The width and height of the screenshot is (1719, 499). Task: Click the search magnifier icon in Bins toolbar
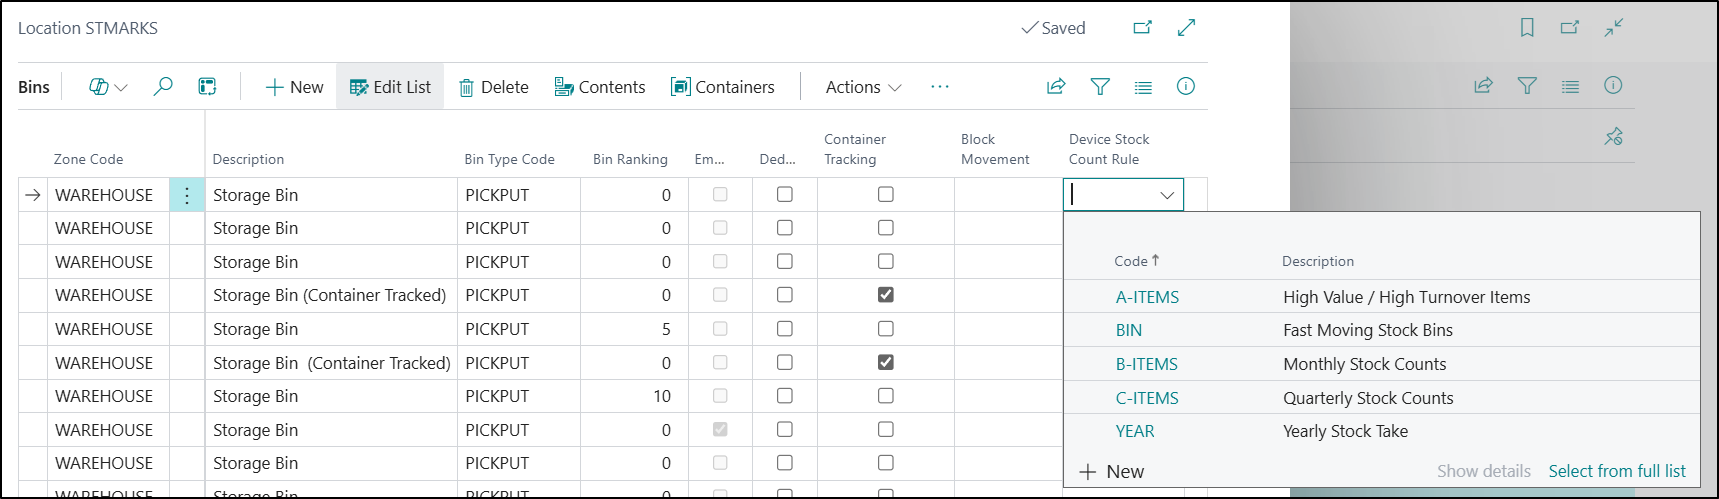[162, 87]
